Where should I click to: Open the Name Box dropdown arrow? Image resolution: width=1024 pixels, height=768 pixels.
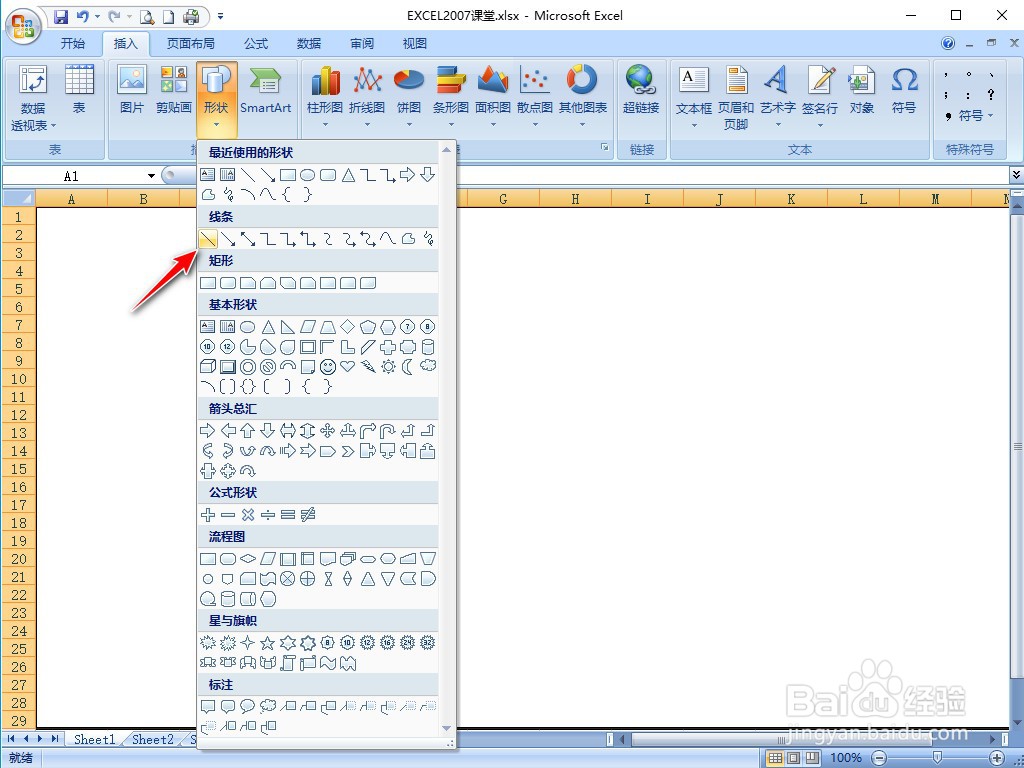pos(152,176)
